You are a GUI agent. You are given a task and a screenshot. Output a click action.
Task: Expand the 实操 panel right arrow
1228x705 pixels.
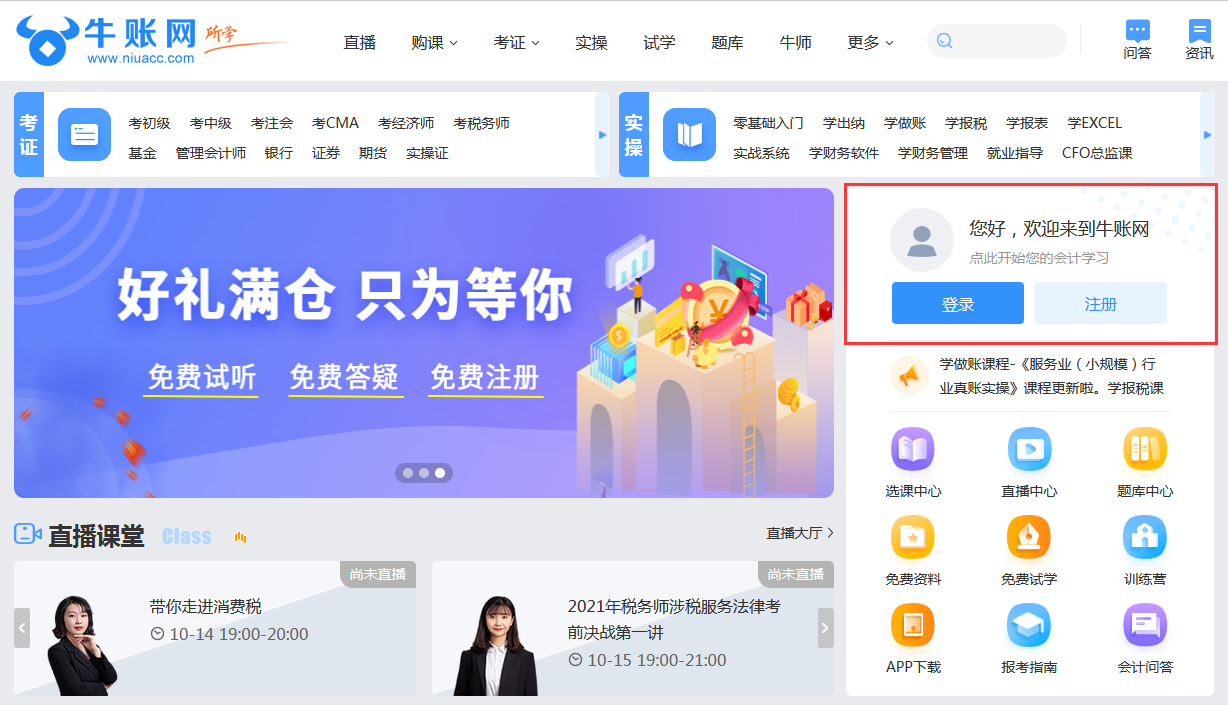1207,135
